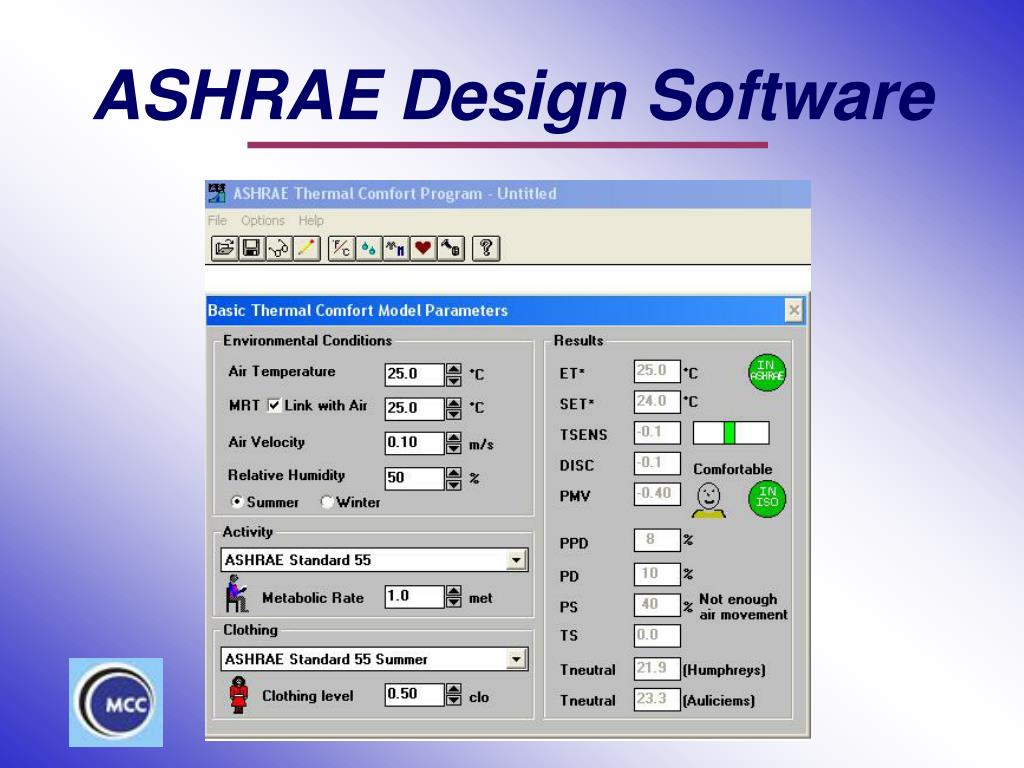Click the MCC logo on the slide
Viewport: 1024px width, 768px height.
[x=116, y=703]
